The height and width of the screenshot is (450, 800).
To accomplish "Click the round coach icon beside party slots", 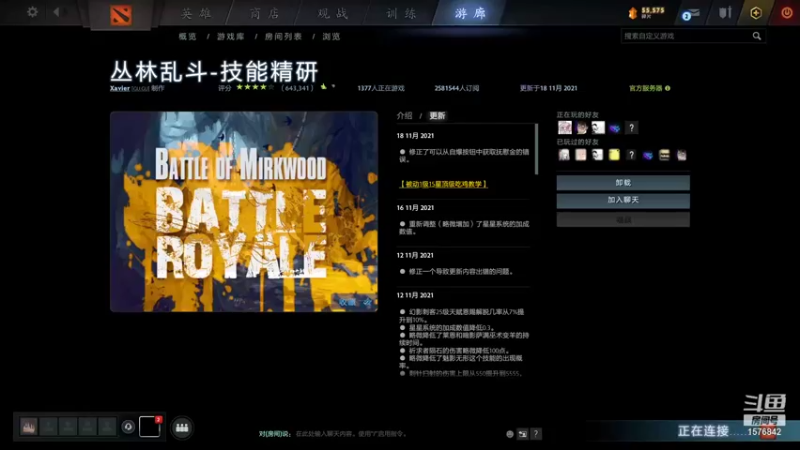I will point(128,427).
